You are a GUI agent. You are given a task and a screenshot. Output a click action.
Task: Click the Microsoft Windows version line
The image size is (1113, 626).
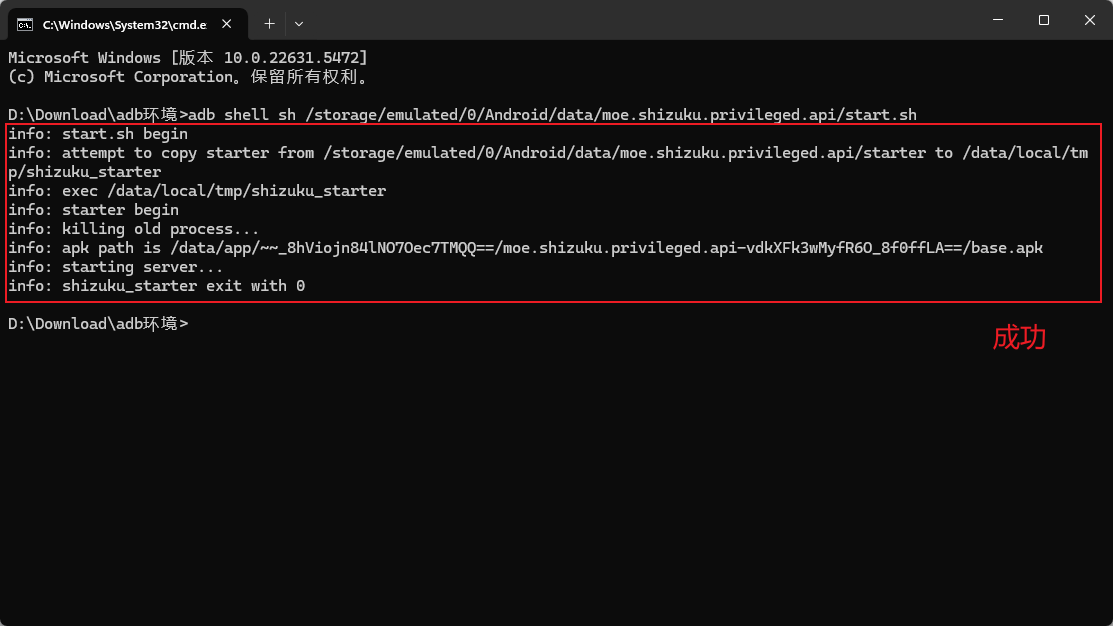tap(188, 58)
